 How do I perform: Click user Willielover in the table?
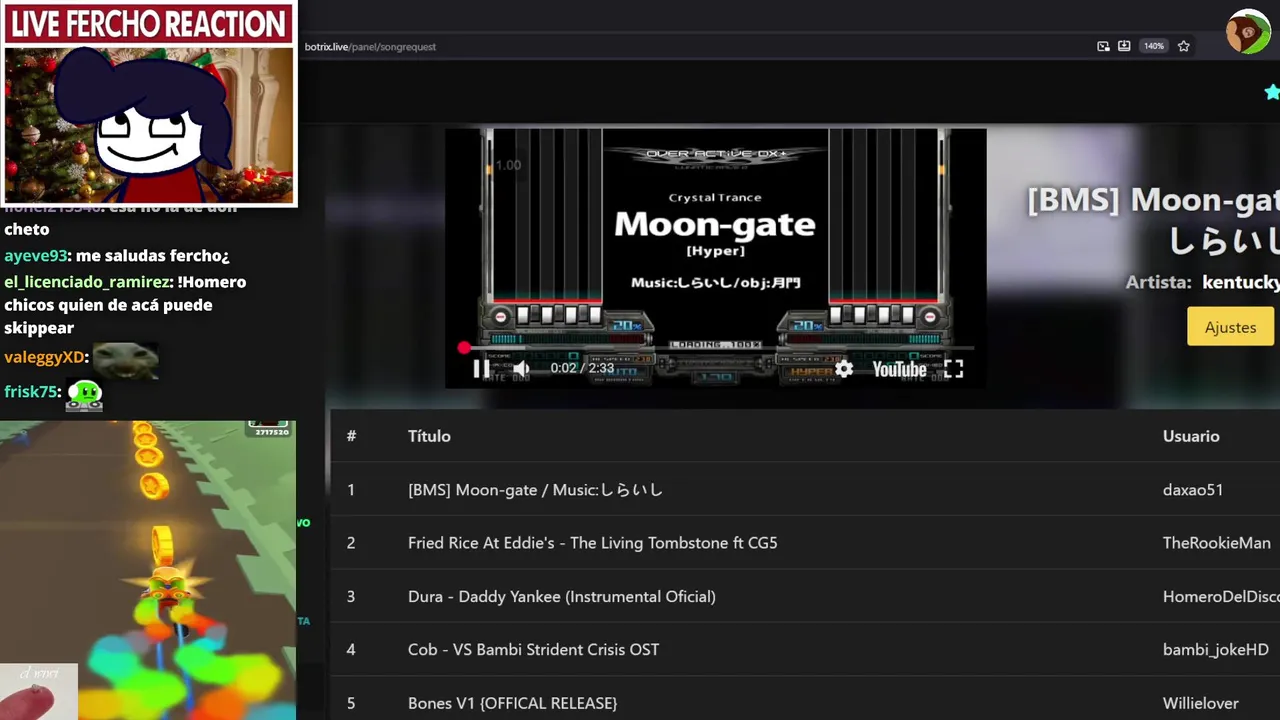coord(1201,704)
